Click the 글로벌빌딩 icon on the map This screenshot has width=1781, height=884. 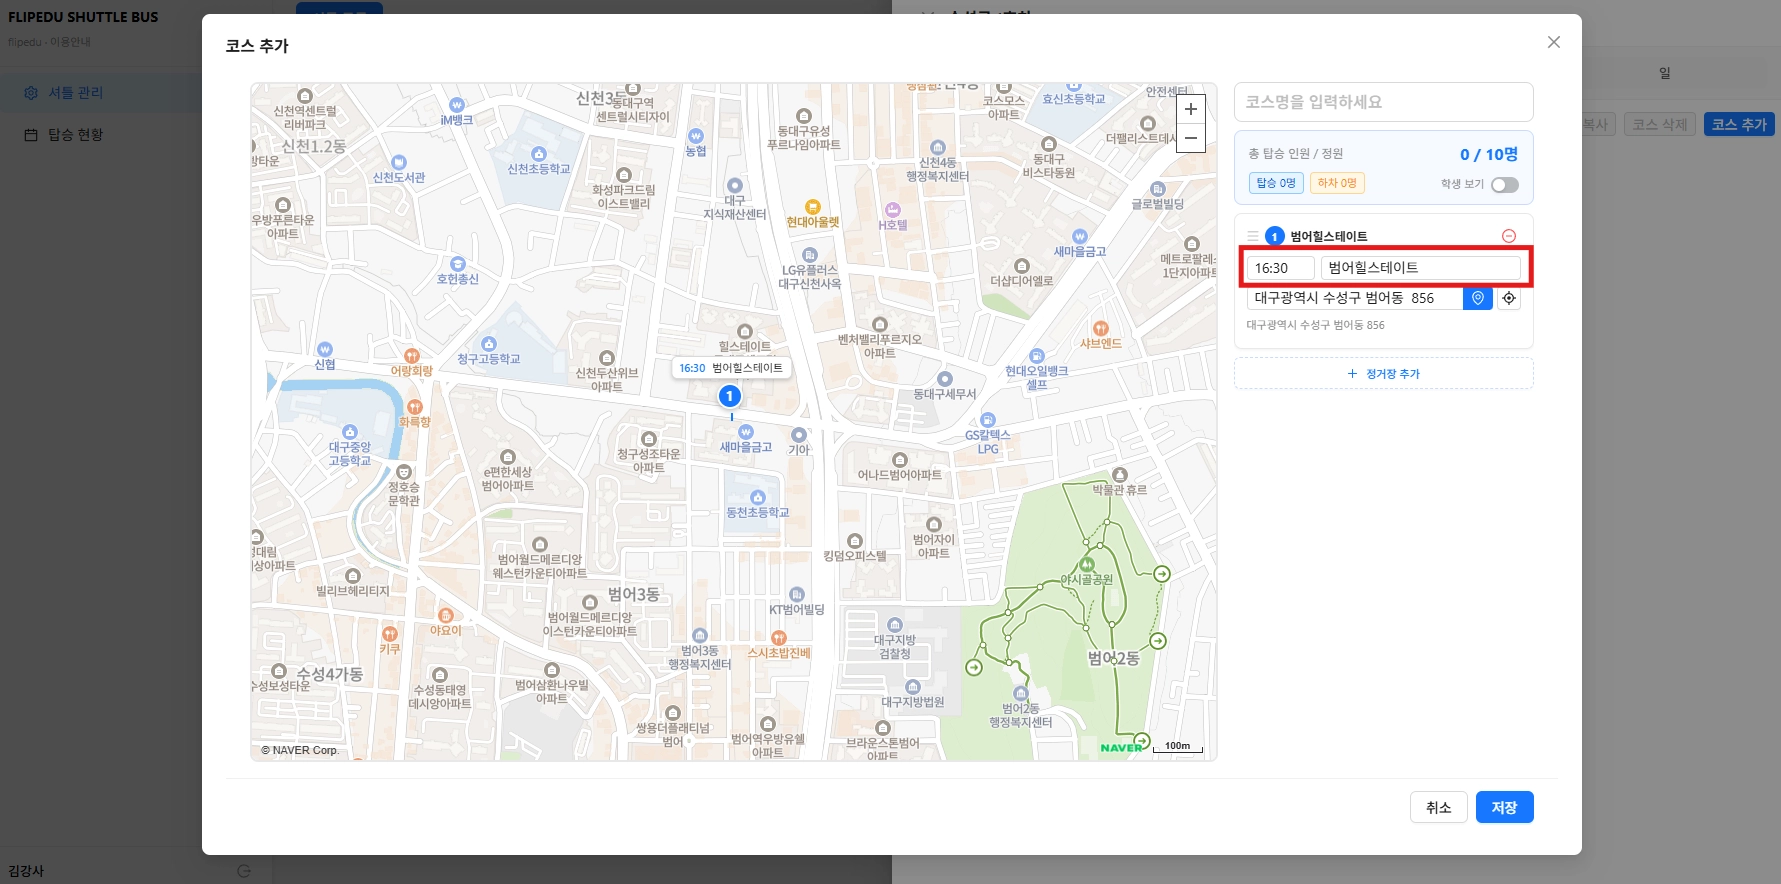pos(1158,189)
